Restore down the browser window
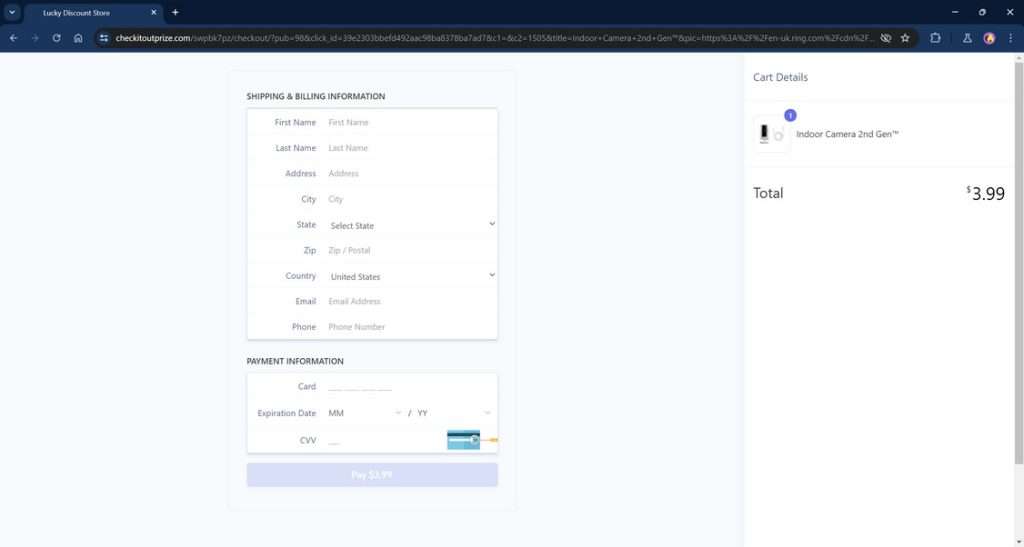This screenshot has width=1024, height=547. tap(982, 12)
